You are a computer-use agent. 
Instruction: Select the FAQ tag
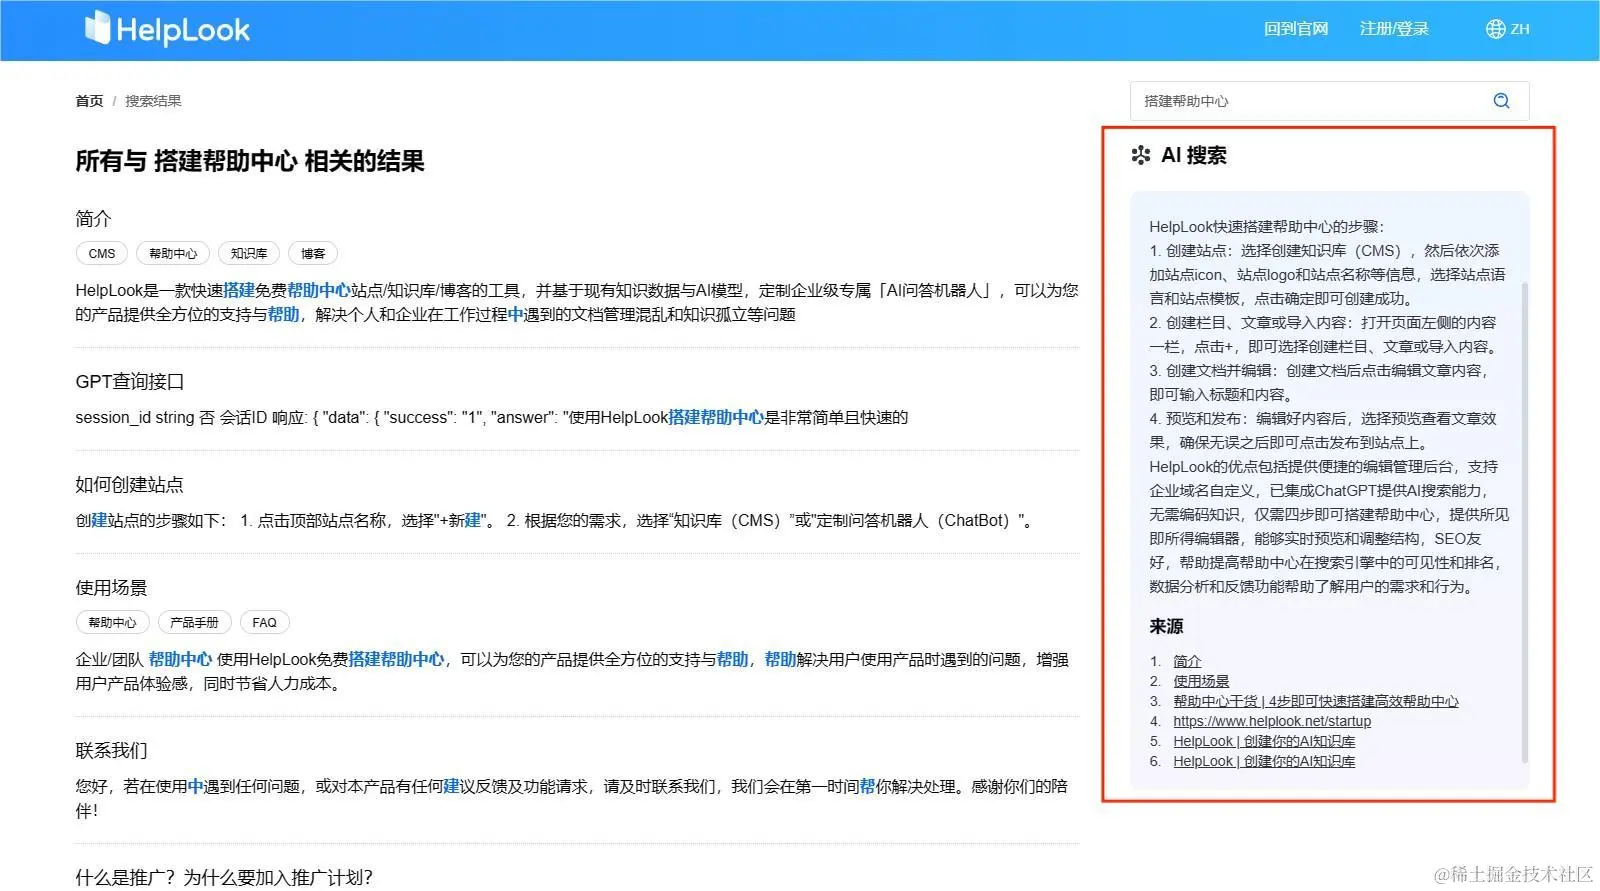click(264, 623)
